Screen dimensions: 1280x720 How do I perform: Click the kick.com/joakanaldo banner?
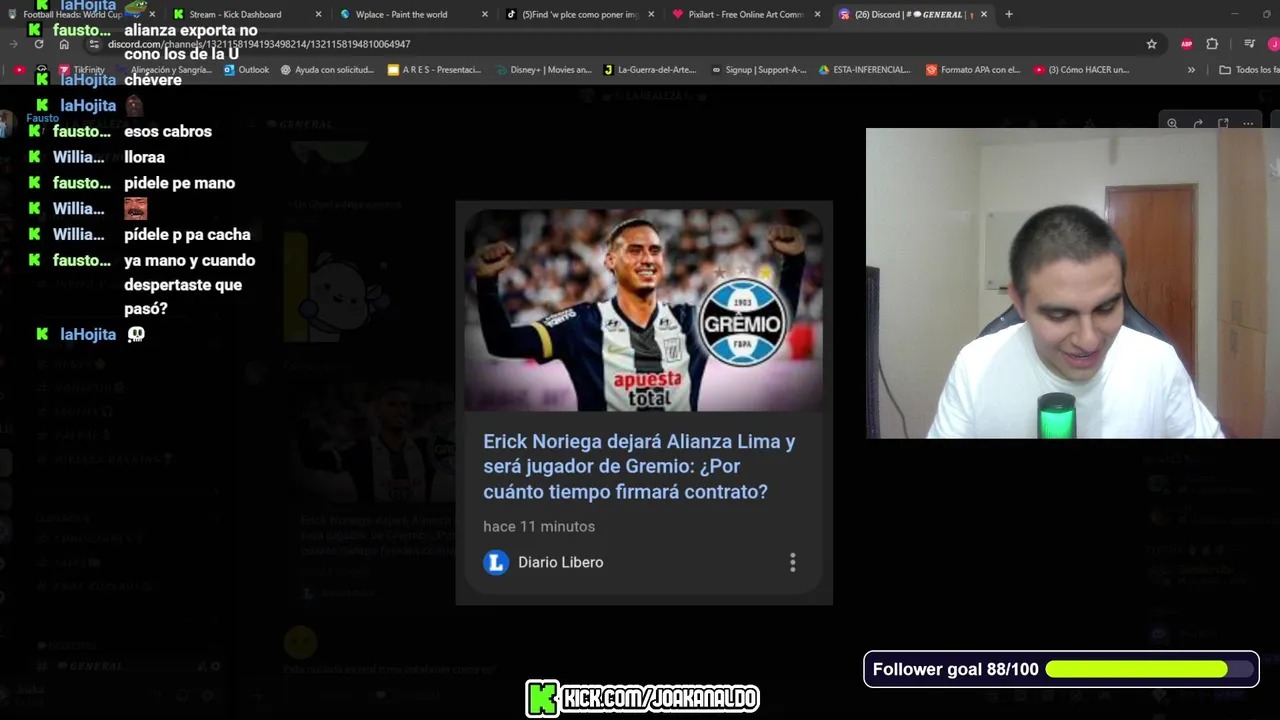(x=642, y=698)
